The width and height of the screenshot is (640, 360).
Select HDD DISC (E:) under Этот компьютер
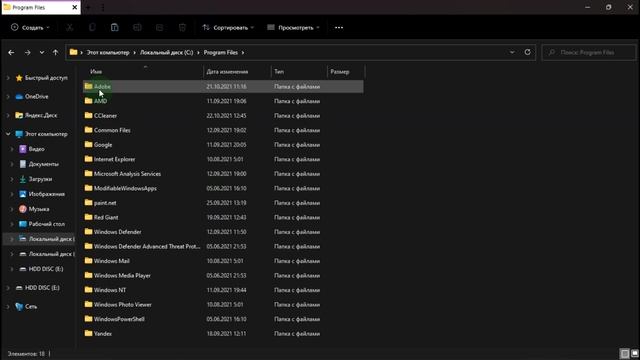(41, 269)
